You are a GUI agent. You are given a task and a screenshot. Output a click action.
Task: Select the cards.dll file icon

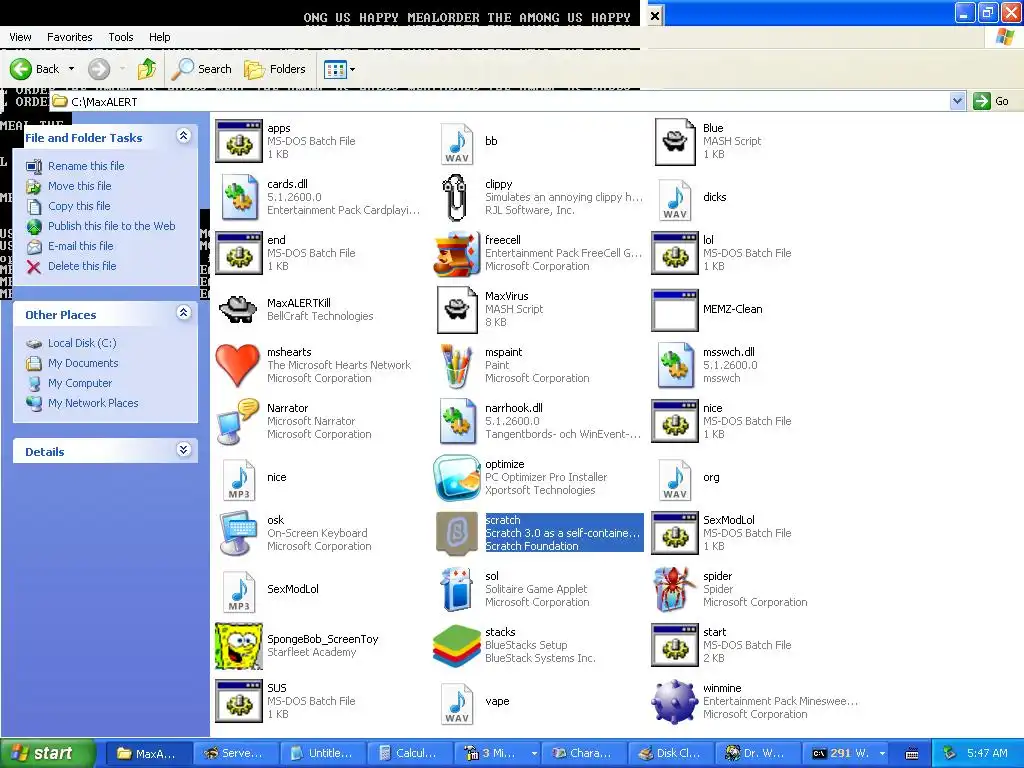point(239,197)
